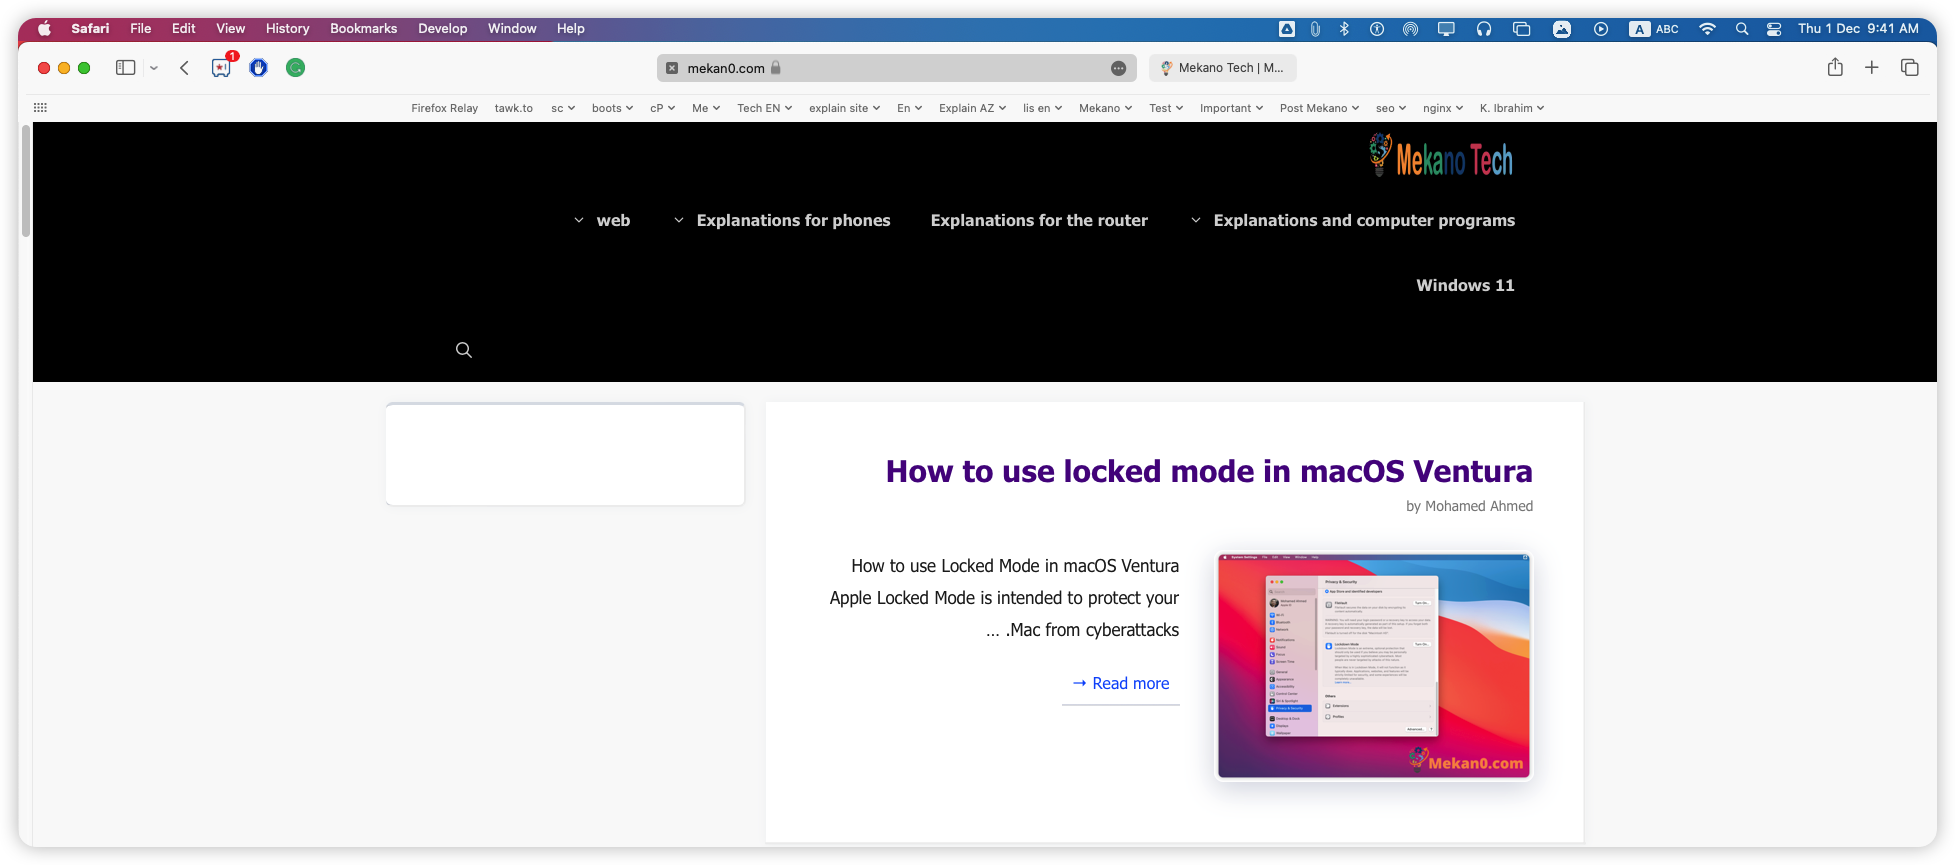Screen dimensions: 1955x865
Task: Expand the cP bookmarks folder
Action: (662, 108)
